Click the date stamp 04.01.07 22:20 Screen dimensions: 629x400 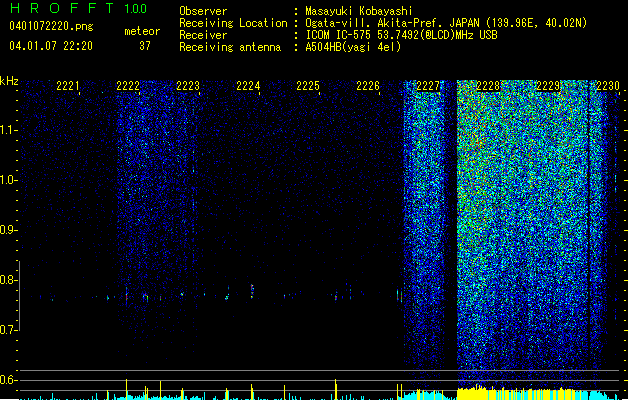click(x=51, y=46)
